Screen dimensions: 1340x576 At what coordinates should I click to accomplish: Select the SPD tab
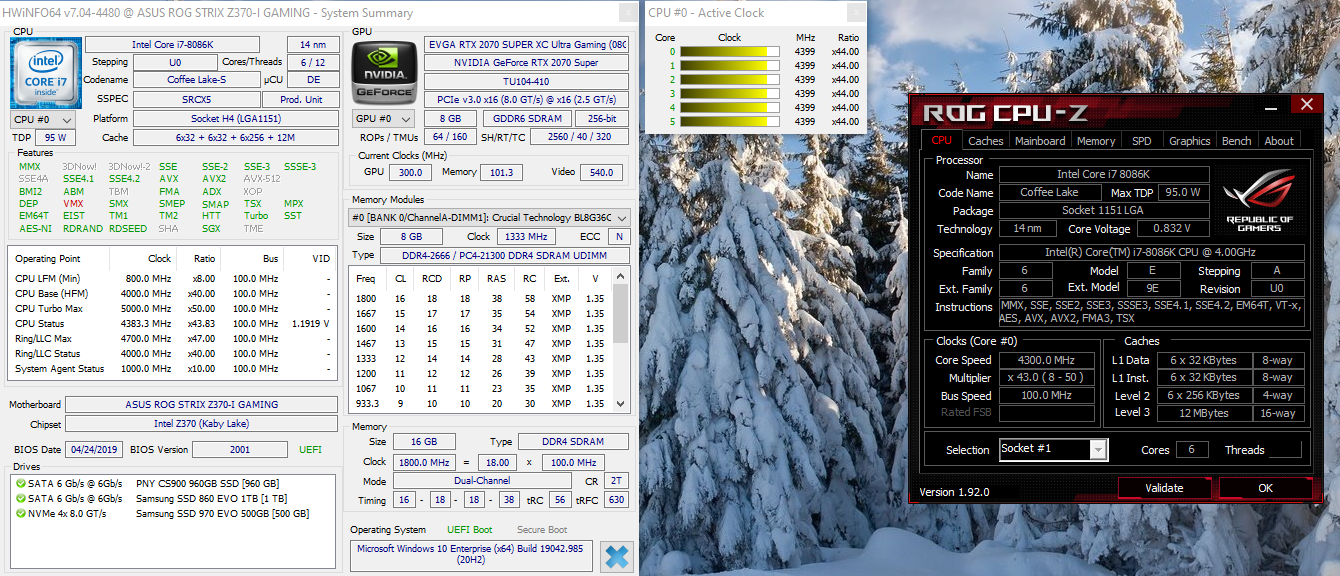pos(1141,141)
